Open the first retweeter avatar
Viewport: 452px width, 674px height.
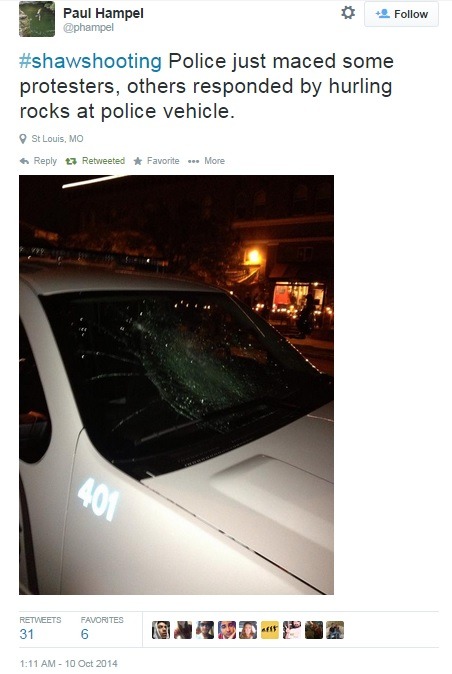pos(161,630)
